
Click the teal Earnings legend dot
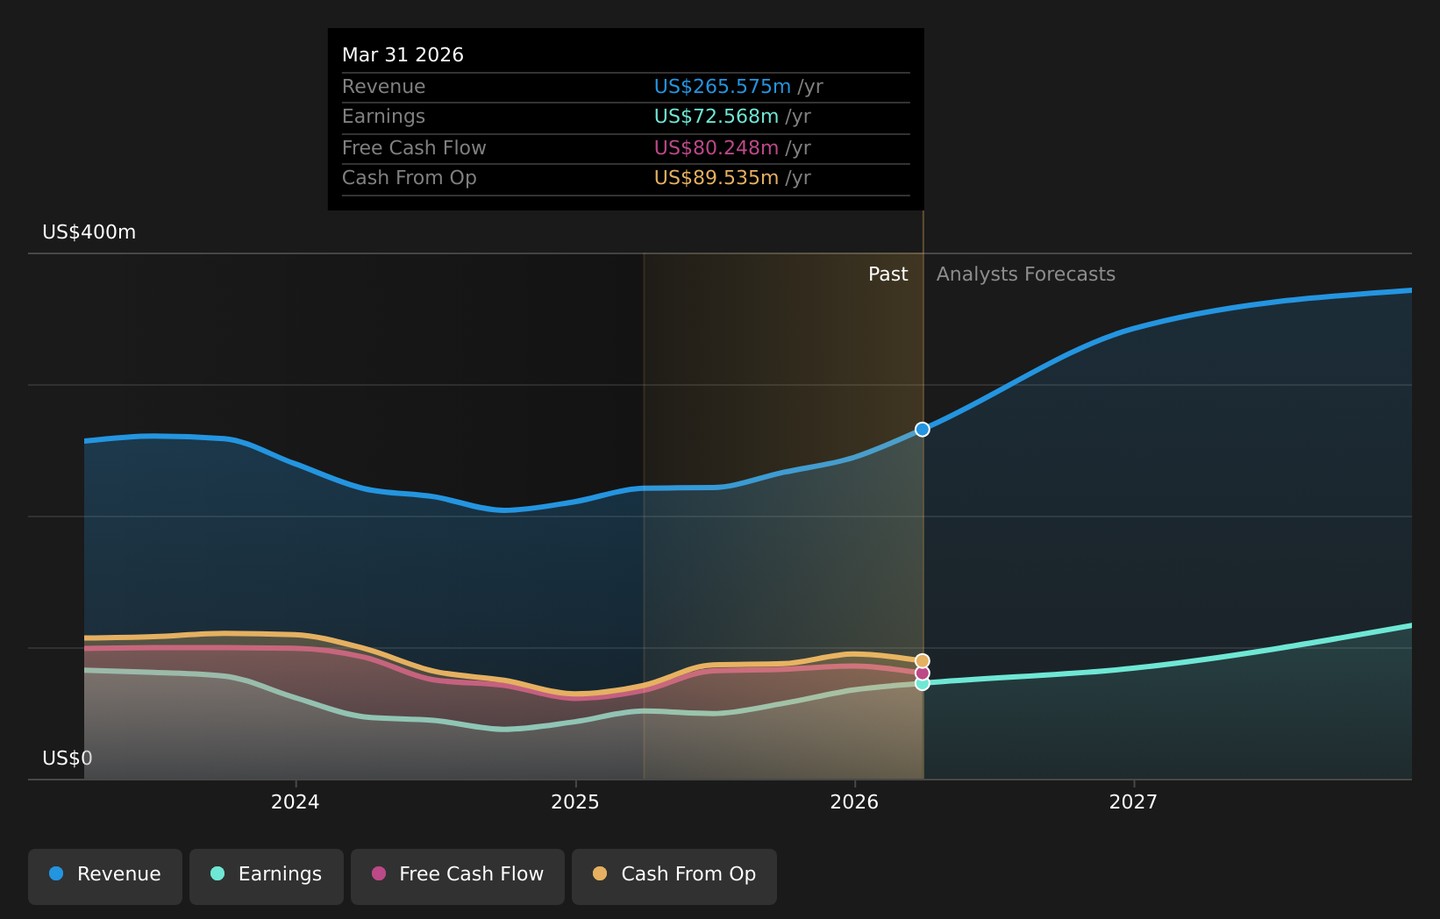(x=217, y=874)
